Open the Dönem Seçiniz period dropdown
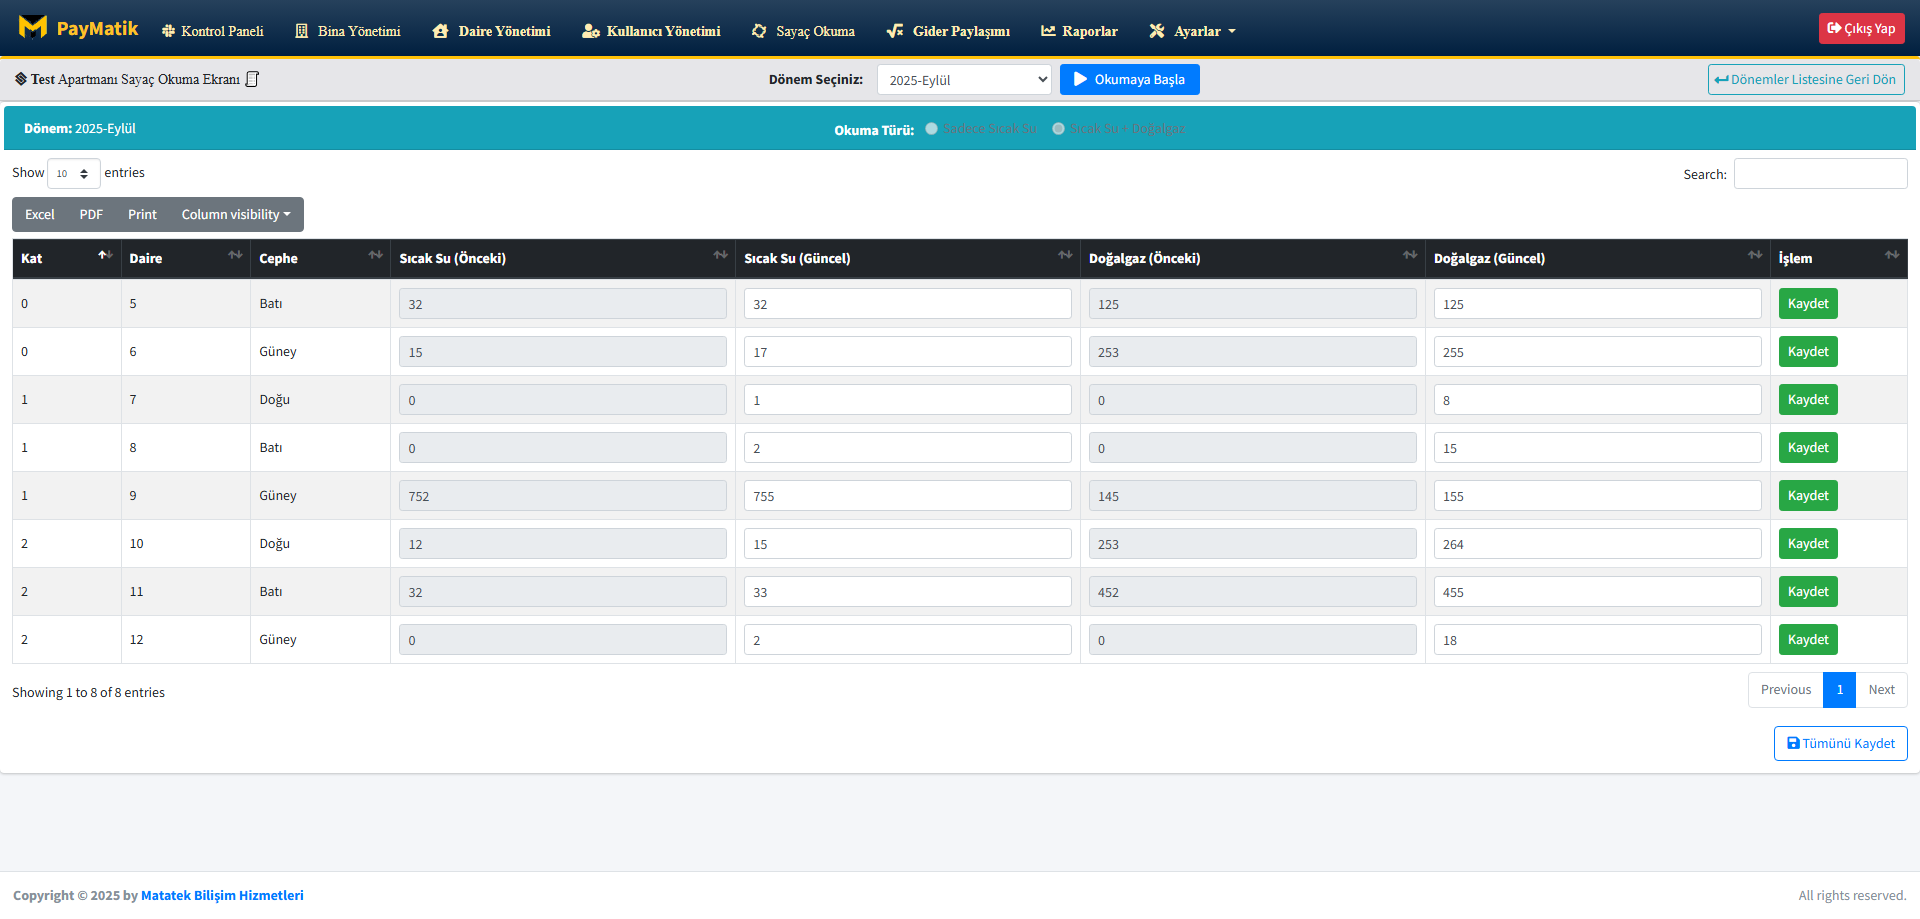The width and height of the screenshot is (1920, 919). [963, 80]
